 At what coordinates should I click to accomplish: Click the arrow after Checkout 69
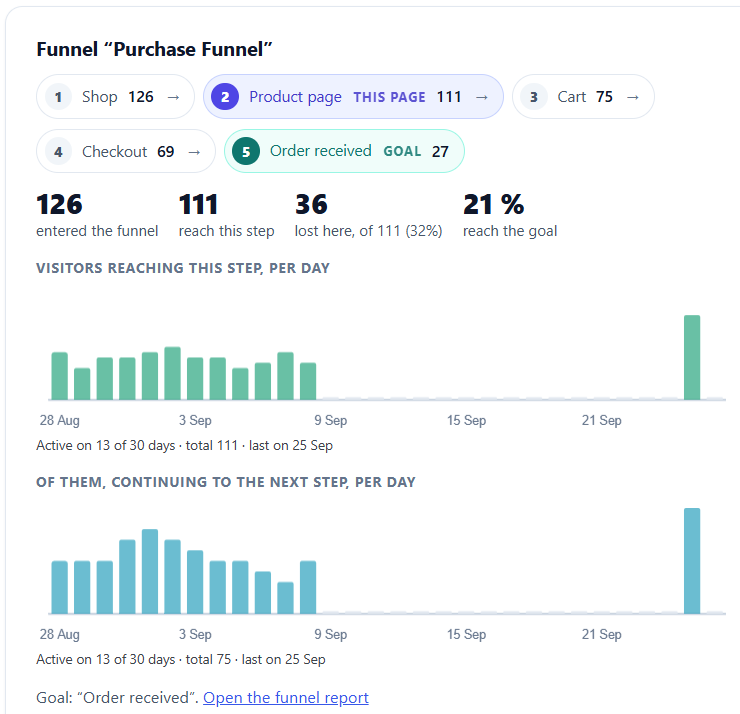[x=194, y=152]
